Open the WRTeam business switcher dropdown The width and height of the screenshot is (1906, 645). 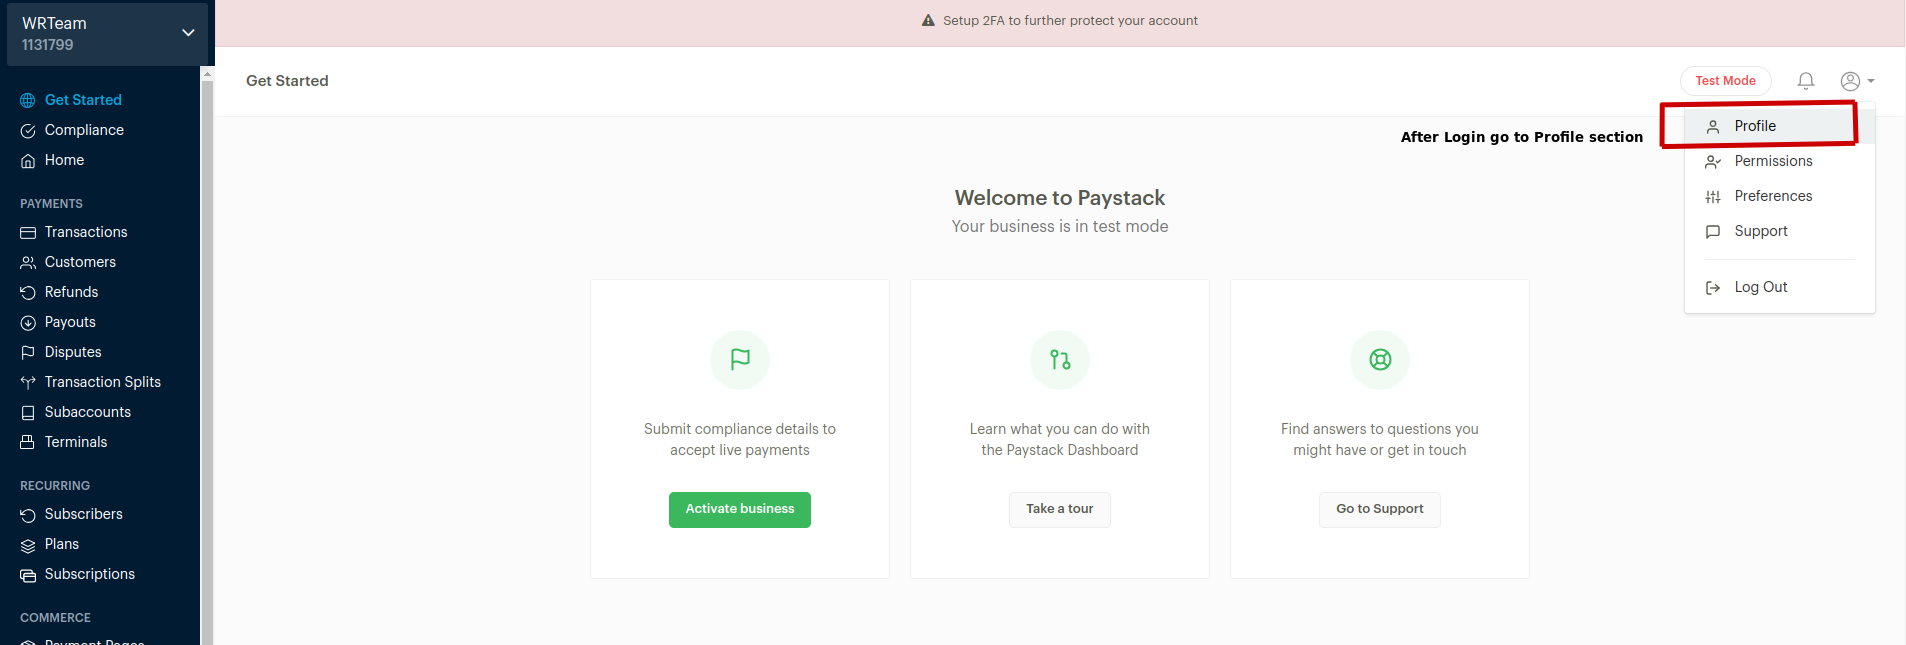coord(107,34)
